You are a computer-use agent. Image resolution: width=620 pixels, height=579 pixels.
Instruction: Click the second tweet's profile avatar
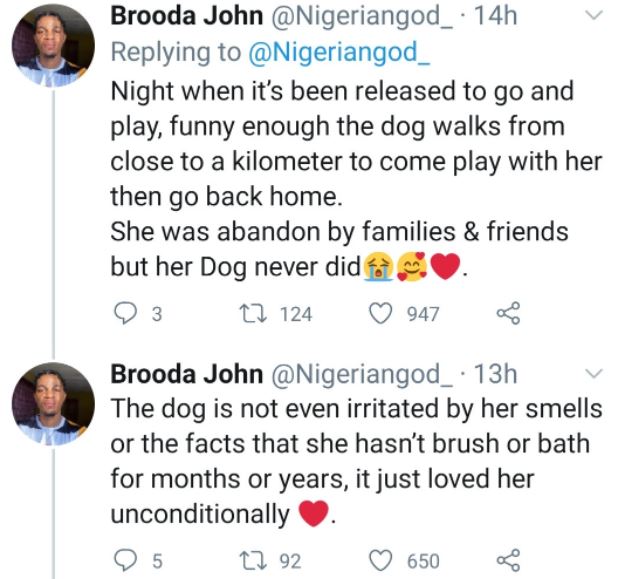[51, 402]
